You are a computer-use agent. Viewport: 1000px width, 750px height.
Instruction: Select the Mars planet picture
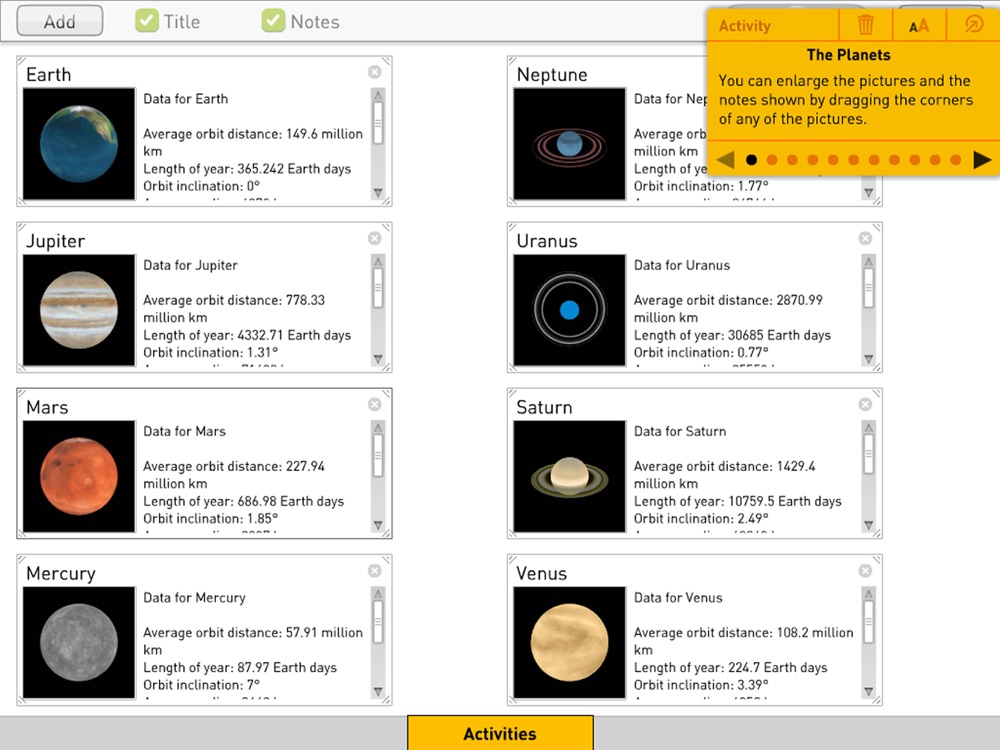click(79, 476)
